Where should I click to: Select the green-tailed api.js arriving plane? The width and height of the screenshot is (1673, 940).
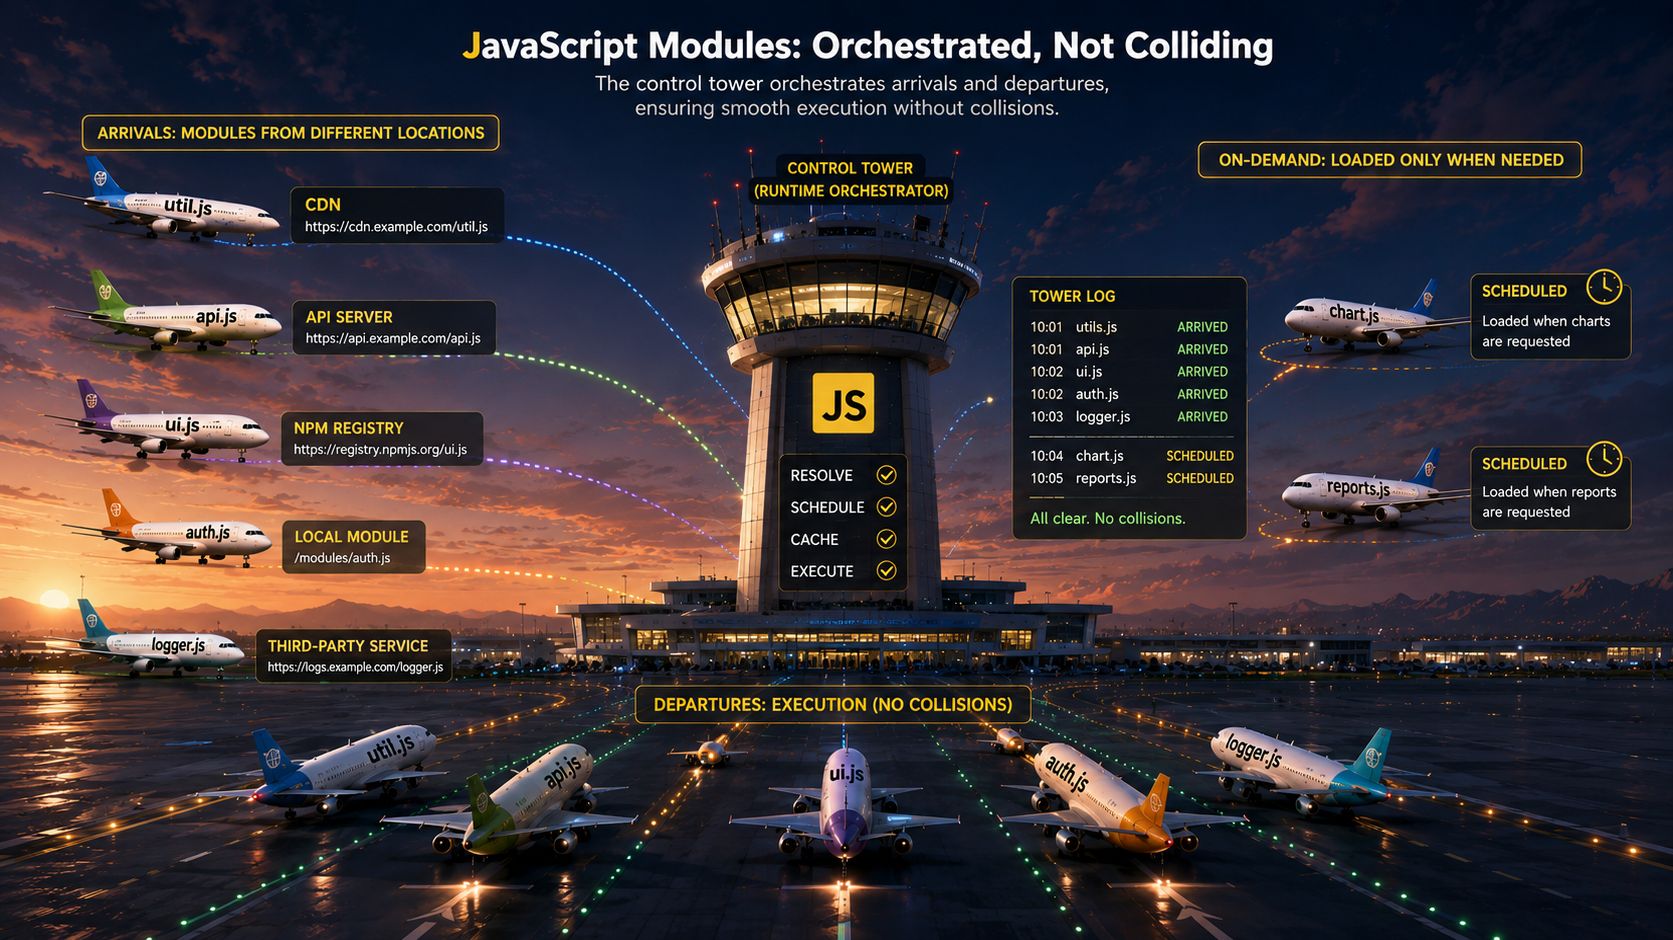coord(170,313)
